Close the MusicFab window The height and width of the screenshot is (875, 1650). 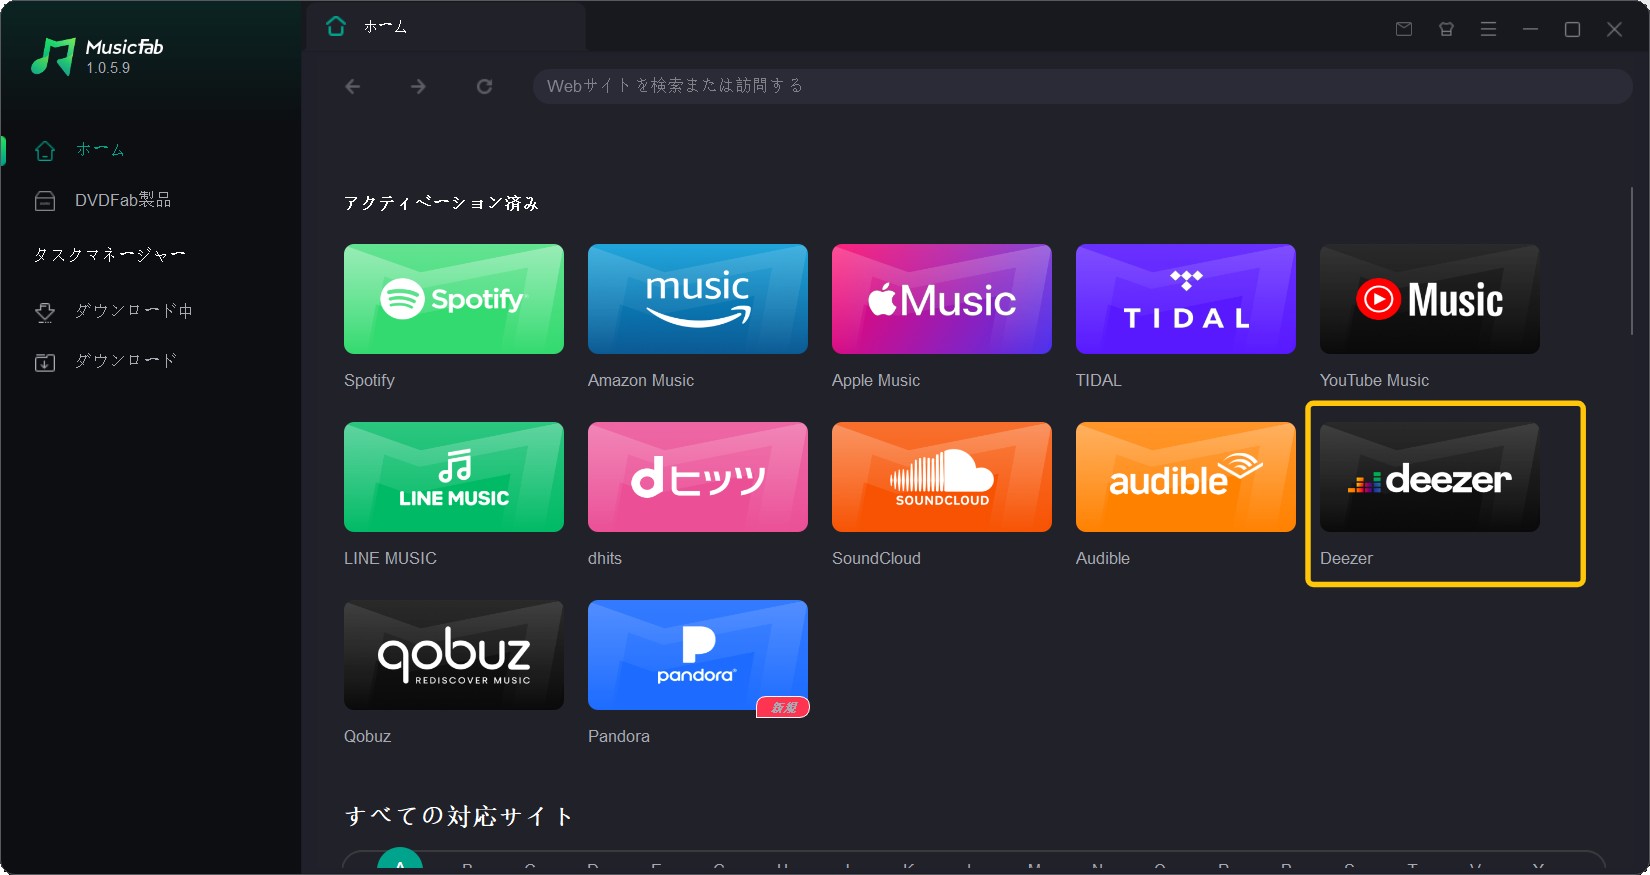(x=1614, y=29)
